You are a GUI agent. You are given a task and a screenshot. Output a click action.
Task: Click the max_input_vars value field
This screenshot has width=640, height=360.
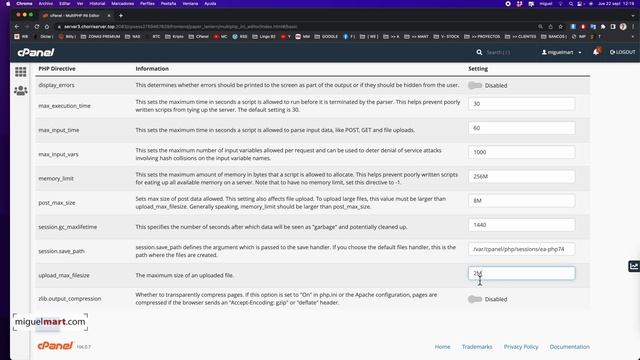click(x=522, y=152)
